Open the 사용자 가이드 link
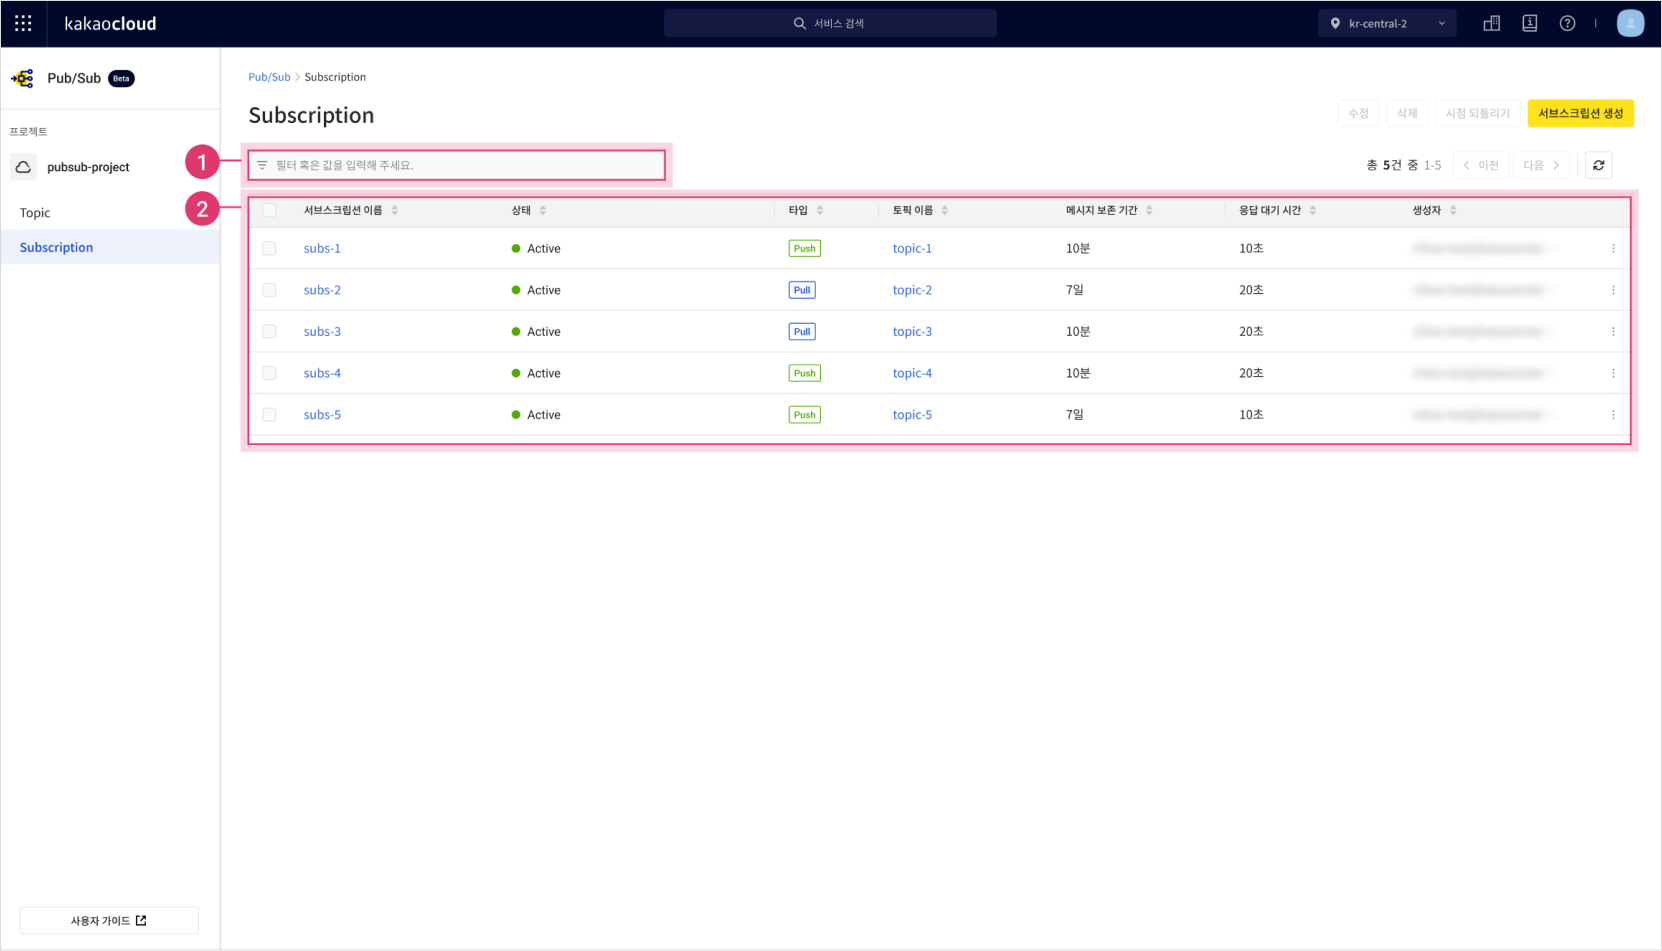Viewport: 1662px width, 951px height. (x=109, y=921)
